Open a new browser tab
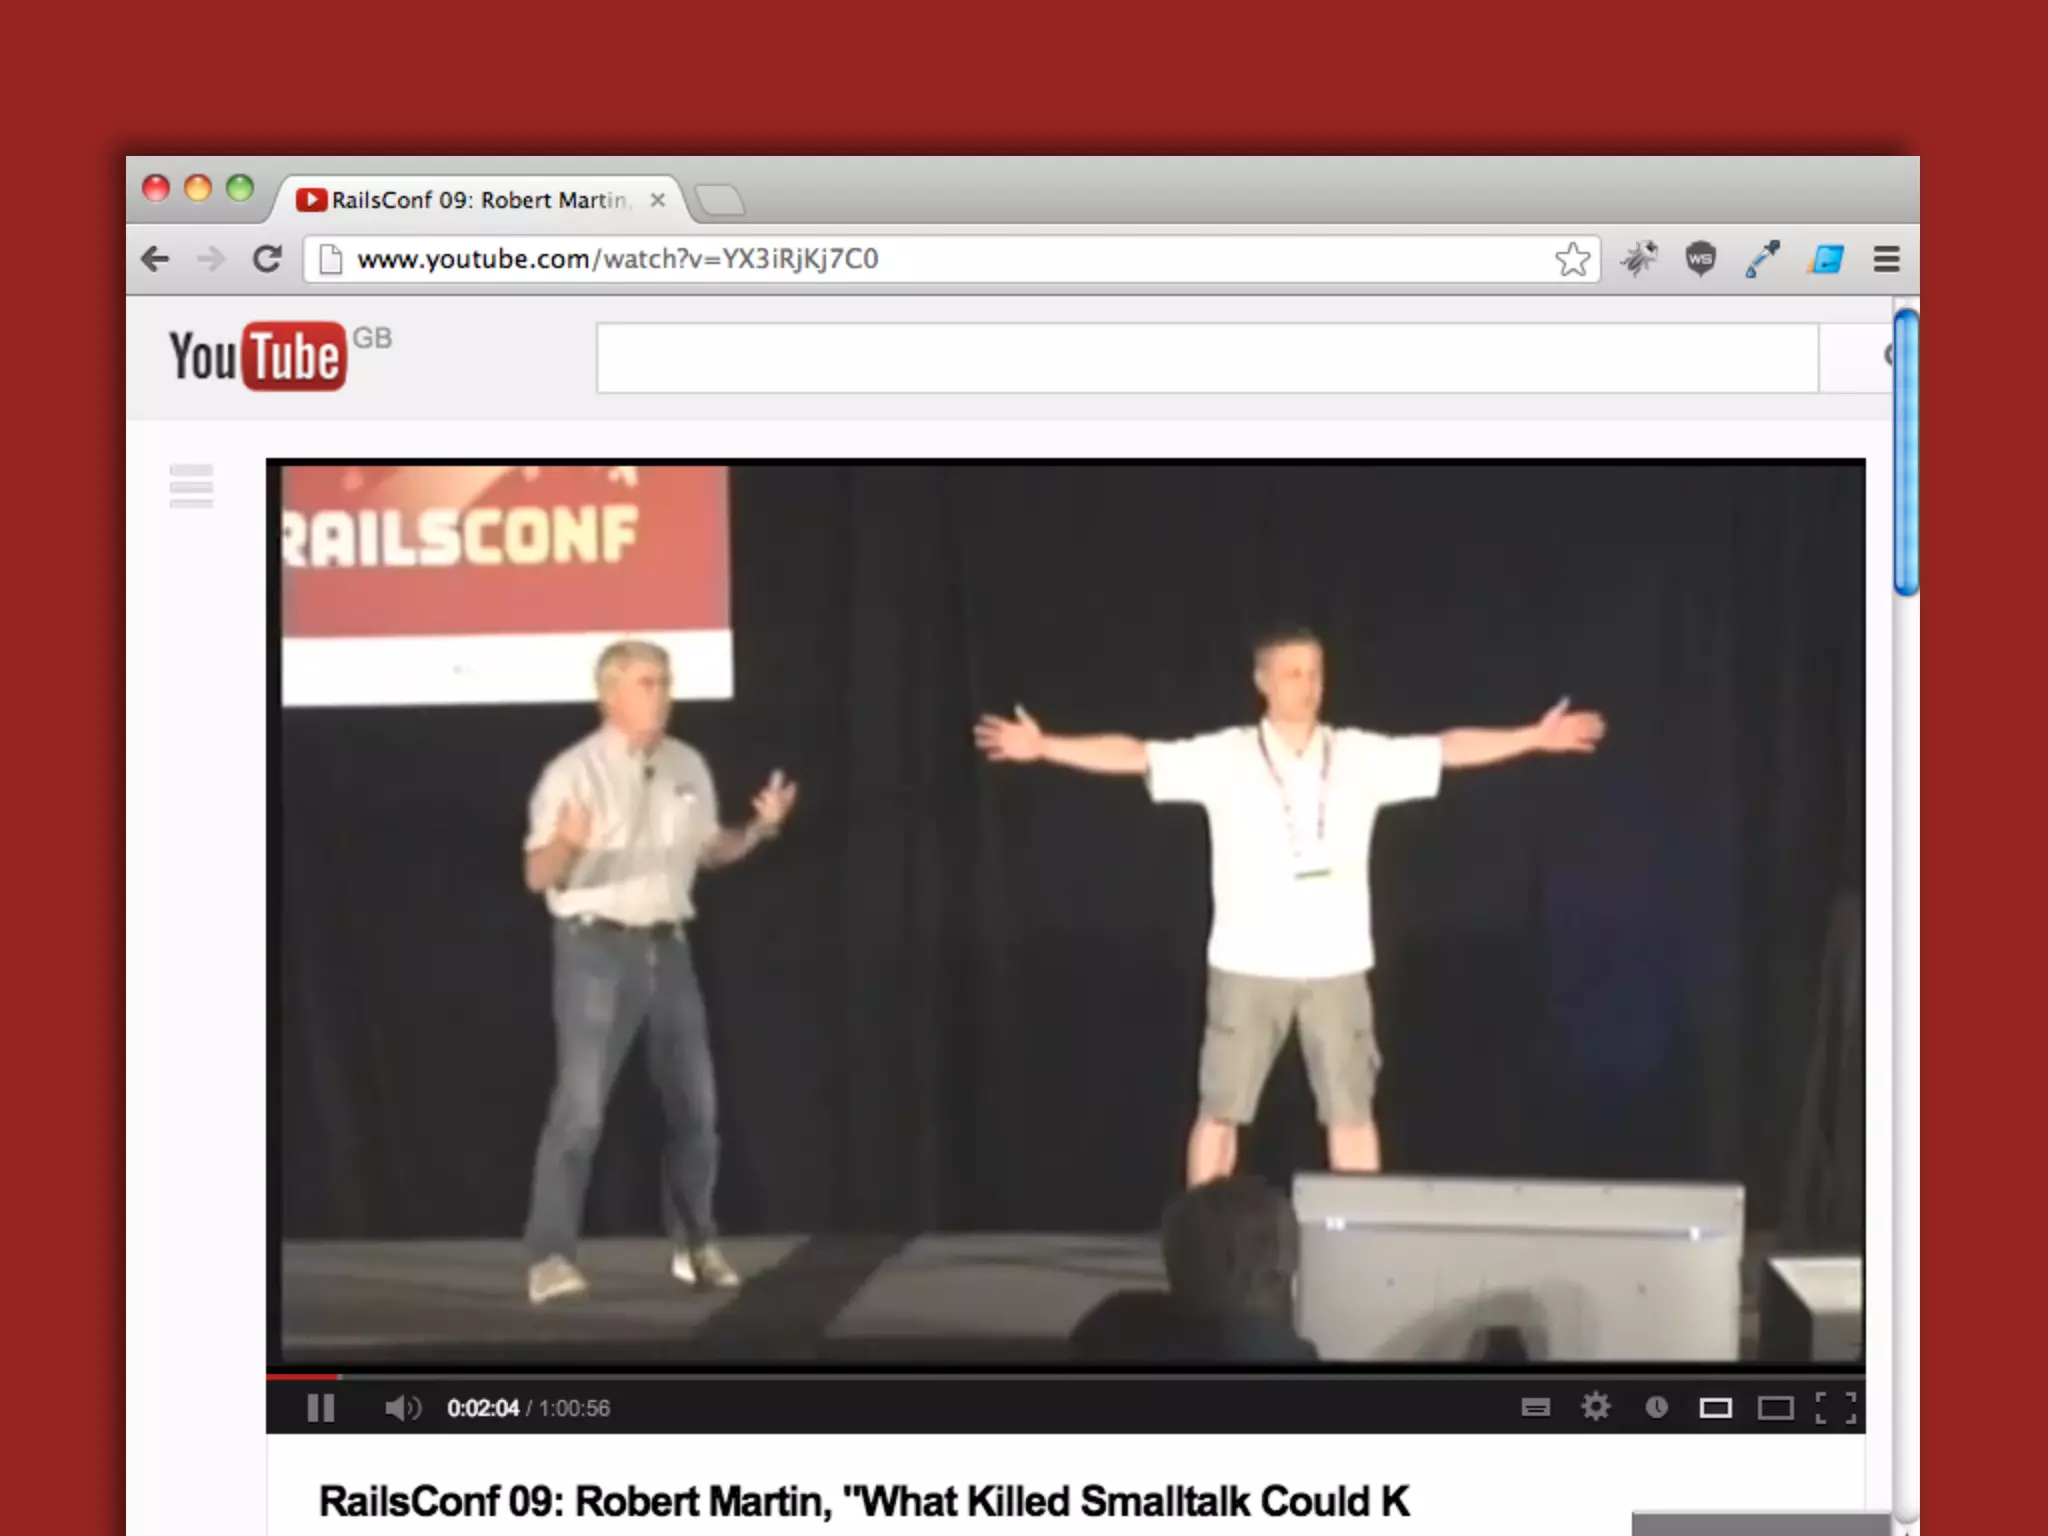The height and width of the screenshot is (1536, 2048). coord(720,200)
